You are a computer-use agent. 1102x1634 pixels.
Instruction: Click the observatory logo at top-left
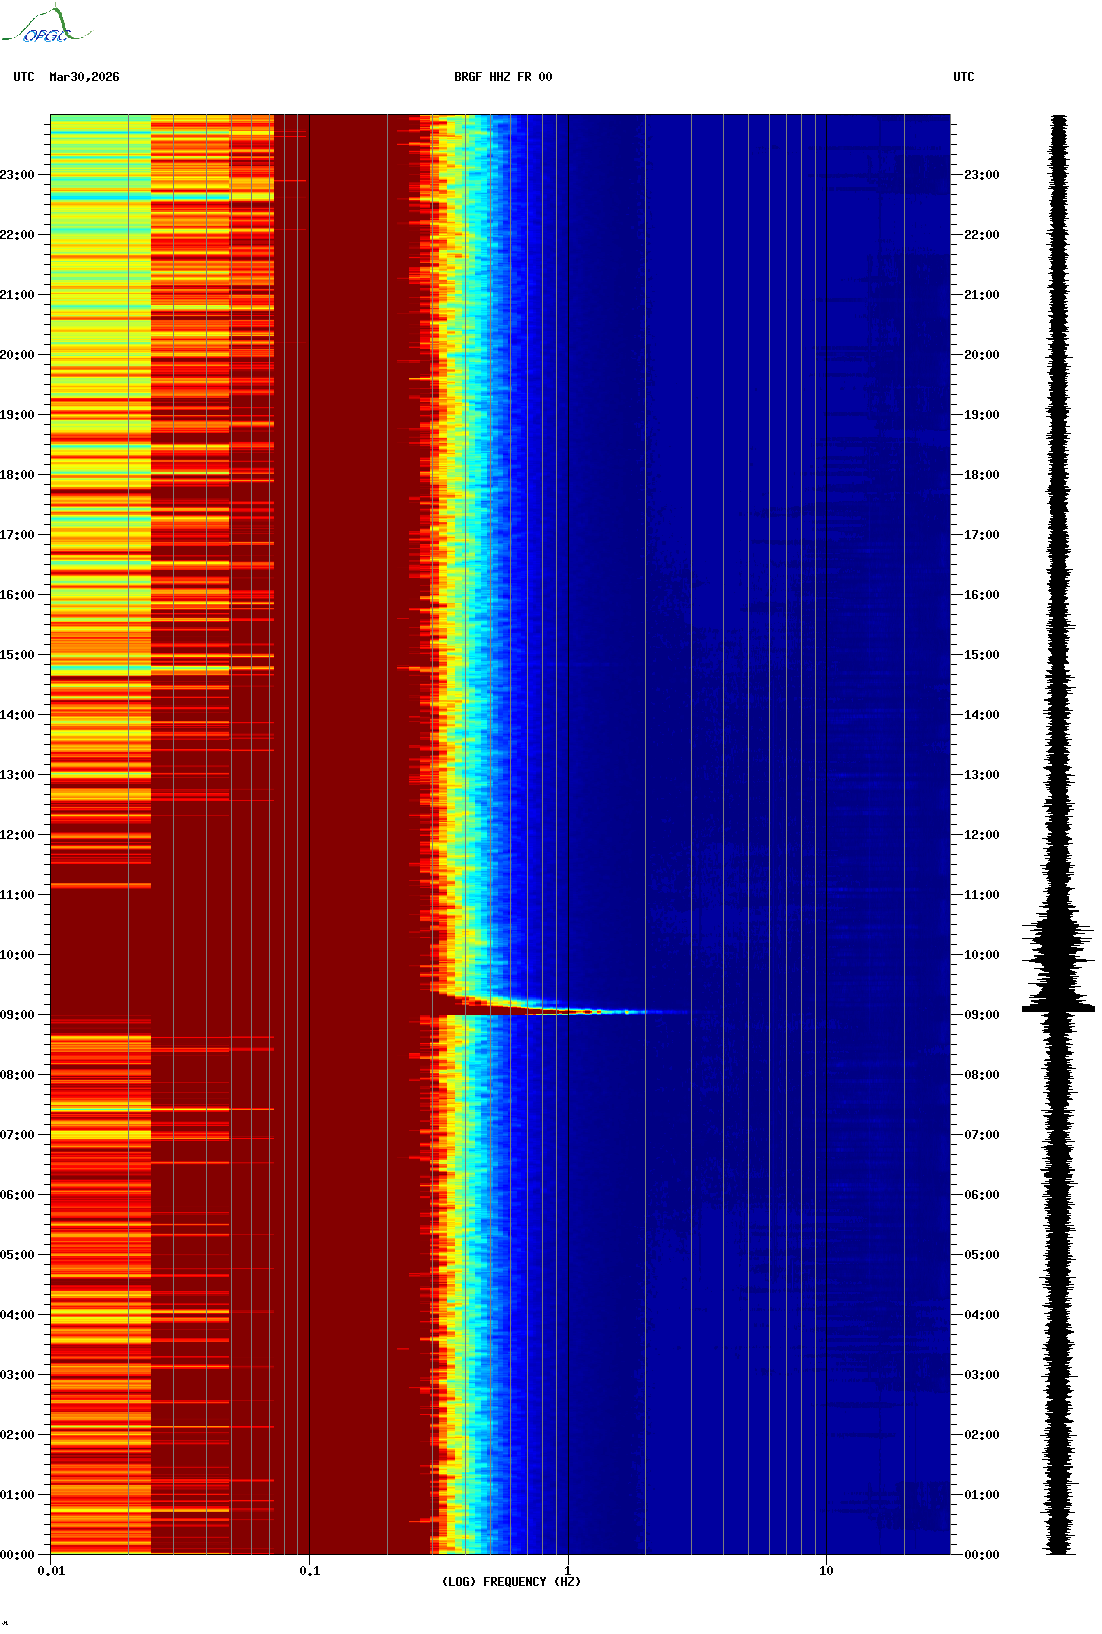coord(45,26)
